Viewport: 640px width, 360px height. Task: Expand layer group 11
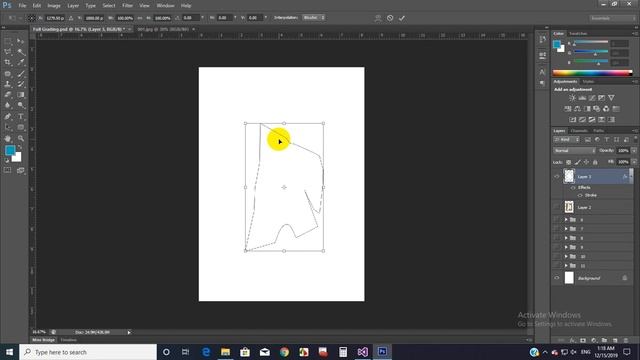pos(566,265)
